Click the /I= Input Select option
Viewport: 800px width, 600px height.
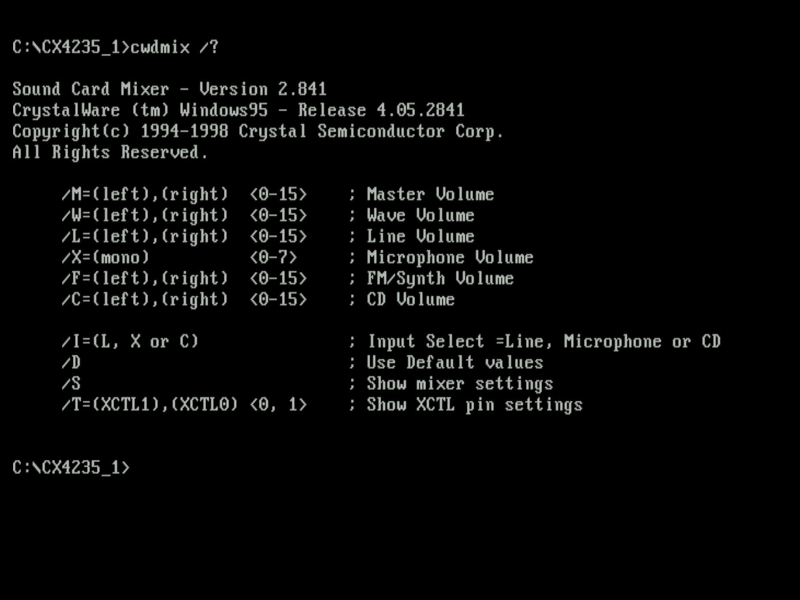tap(130, 341)
